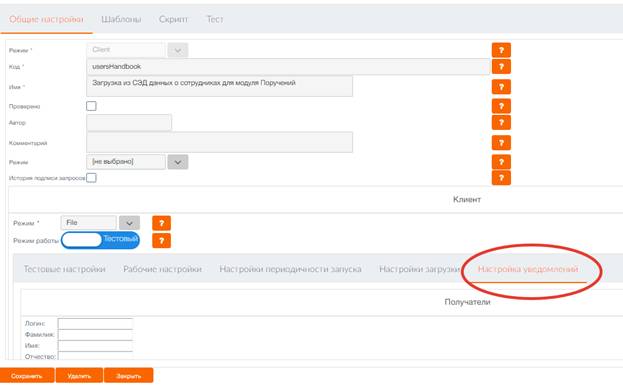This screenshot has width=623, height=388.
Task: Enable История подписи запросов checkbox
Action: pos(91,178)
